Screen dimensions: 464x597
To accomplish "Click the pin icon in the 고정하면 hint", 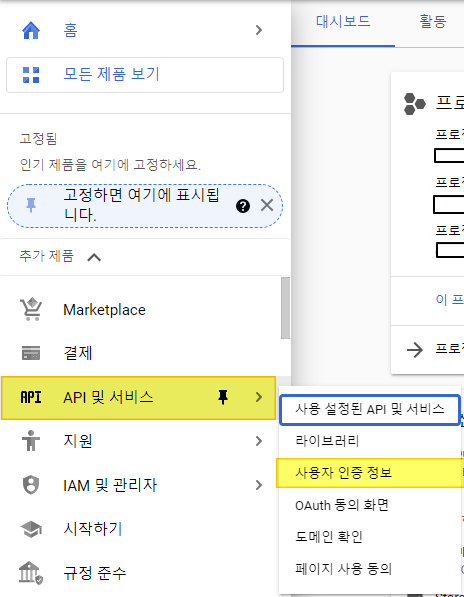I will pos(31,205).
